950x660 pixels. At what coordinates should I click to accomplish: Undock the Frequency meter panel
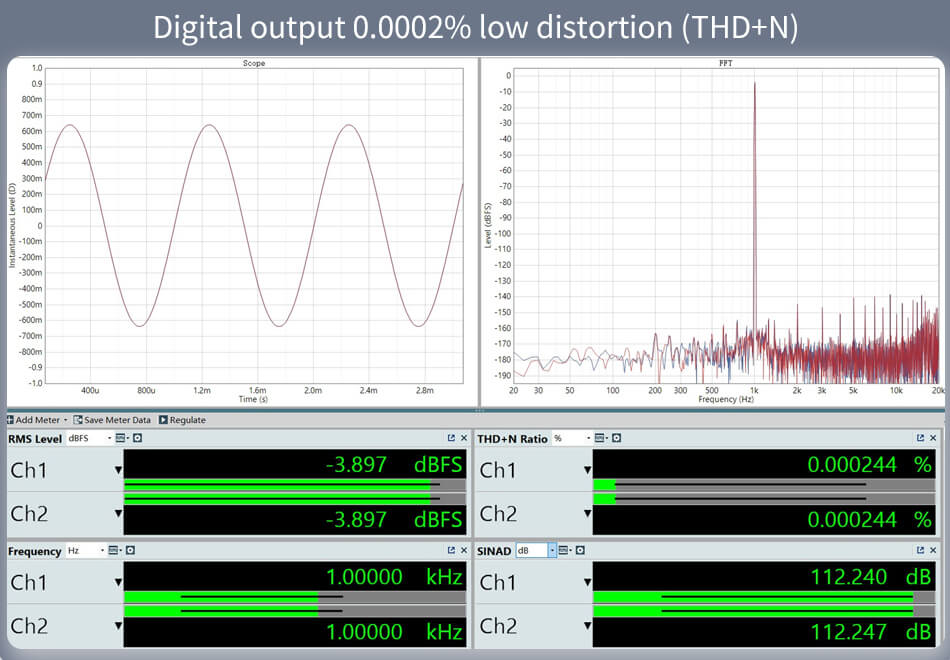[451, 550]
